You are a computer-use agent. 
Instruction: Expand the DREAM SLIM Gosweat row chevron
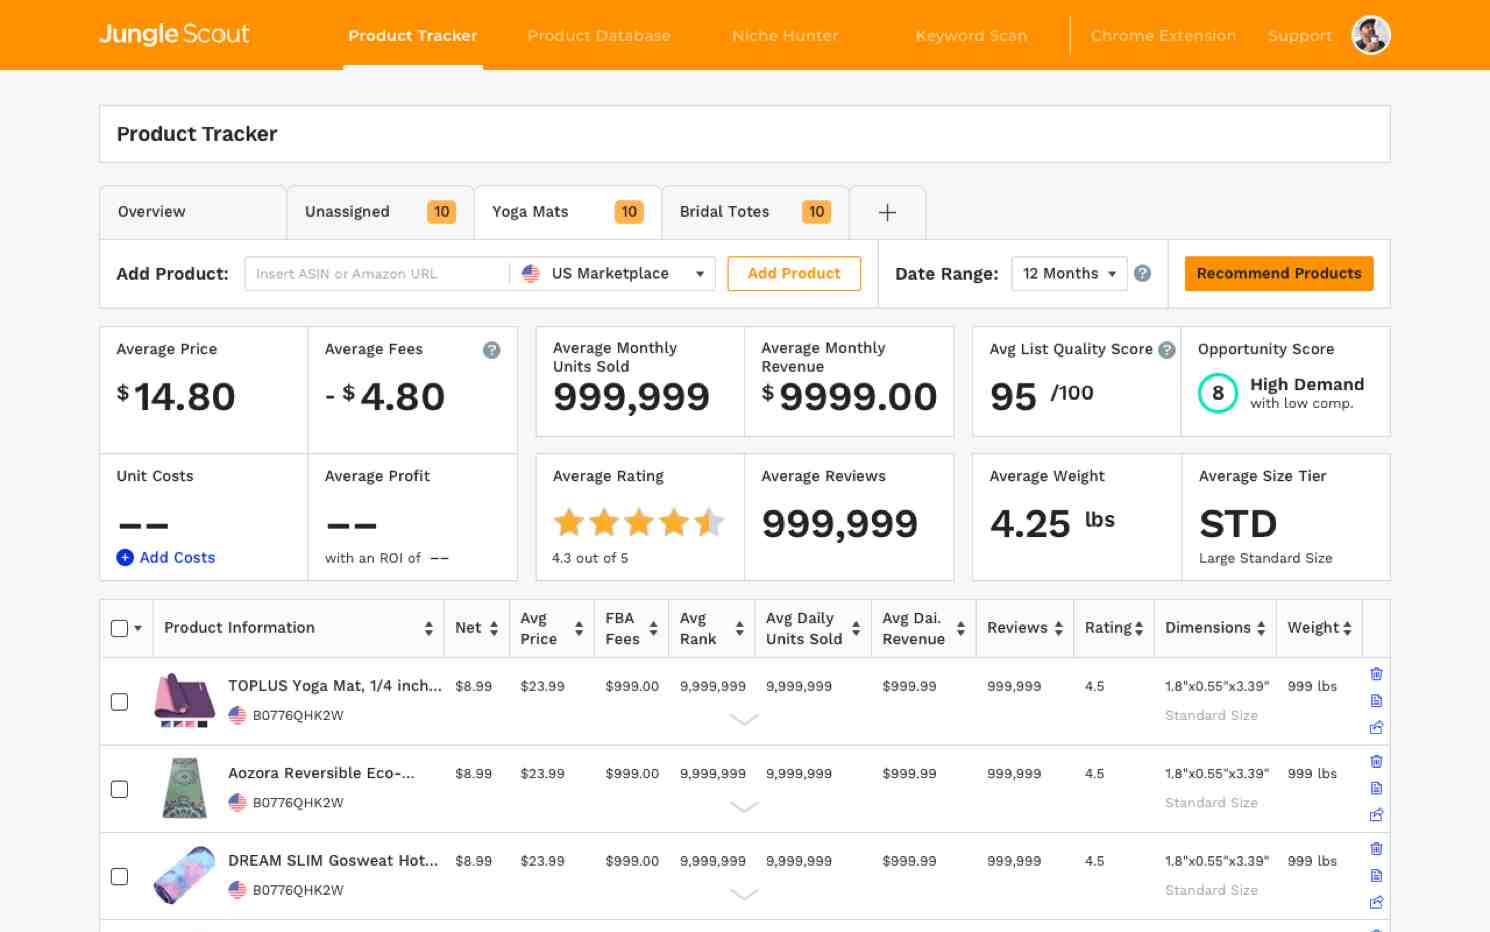click(x=744, y=894)
